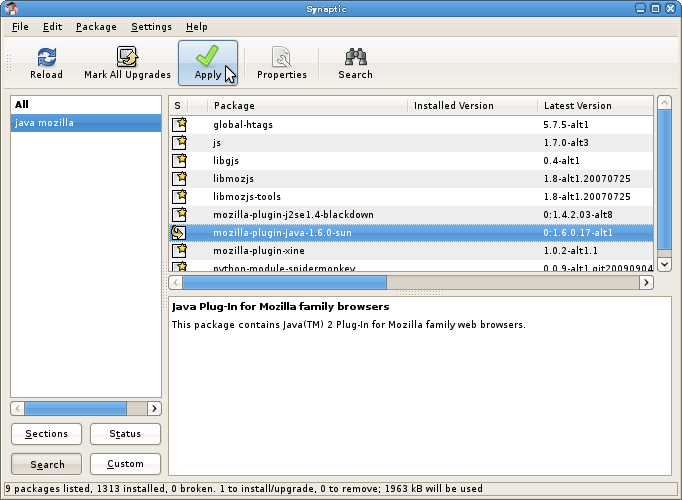The image size is (682, 500).
Task: Open the Help menu
Action: (x=197, y=27)
